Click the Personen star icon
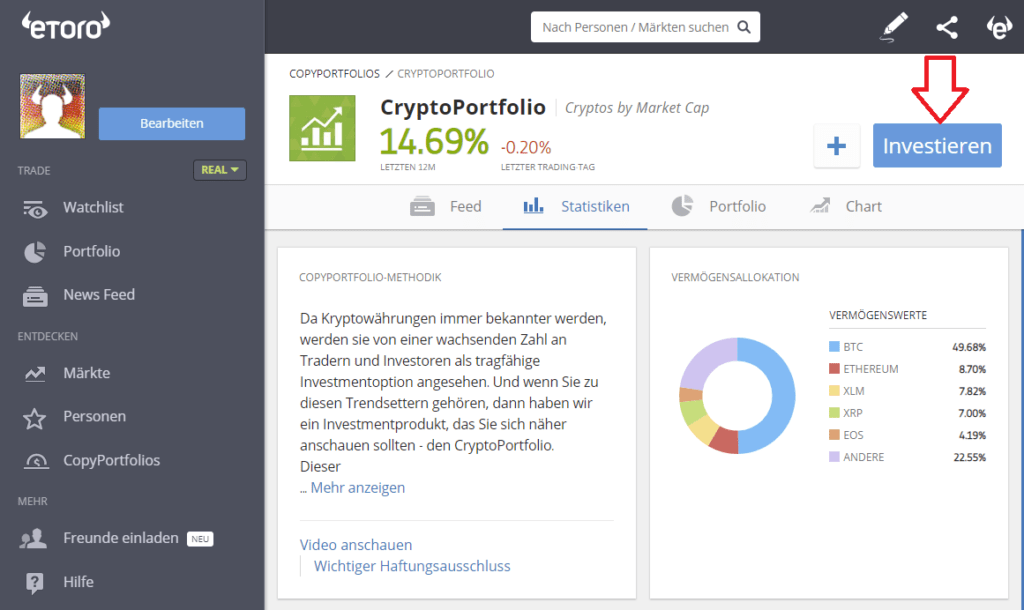1024x610 pixels. (x=35, y=418)
